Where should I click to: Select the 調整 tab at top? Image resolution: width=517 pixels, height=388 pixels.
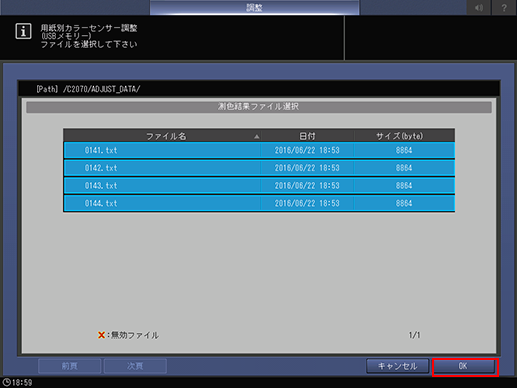coord(254,8)
